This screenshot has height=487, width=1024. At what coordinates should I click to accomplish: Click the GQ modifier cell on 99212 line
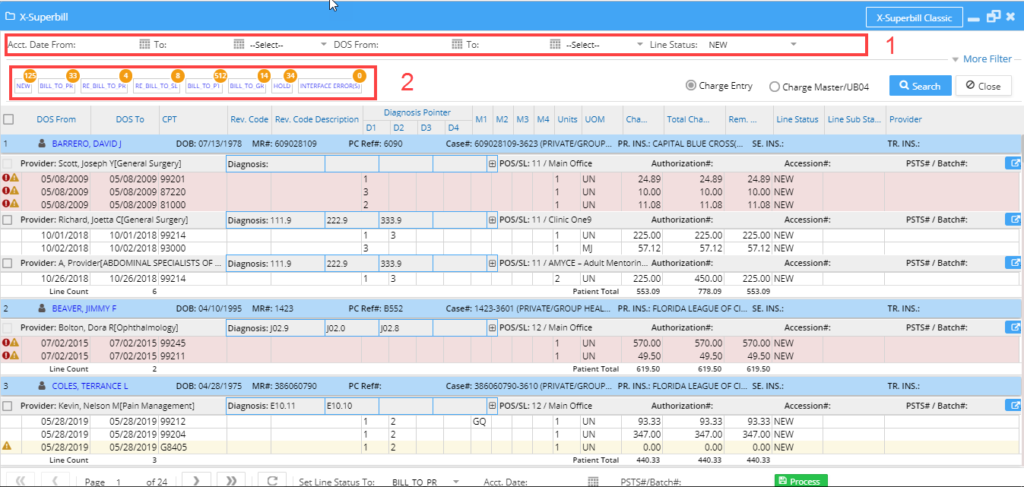[481, 420]
